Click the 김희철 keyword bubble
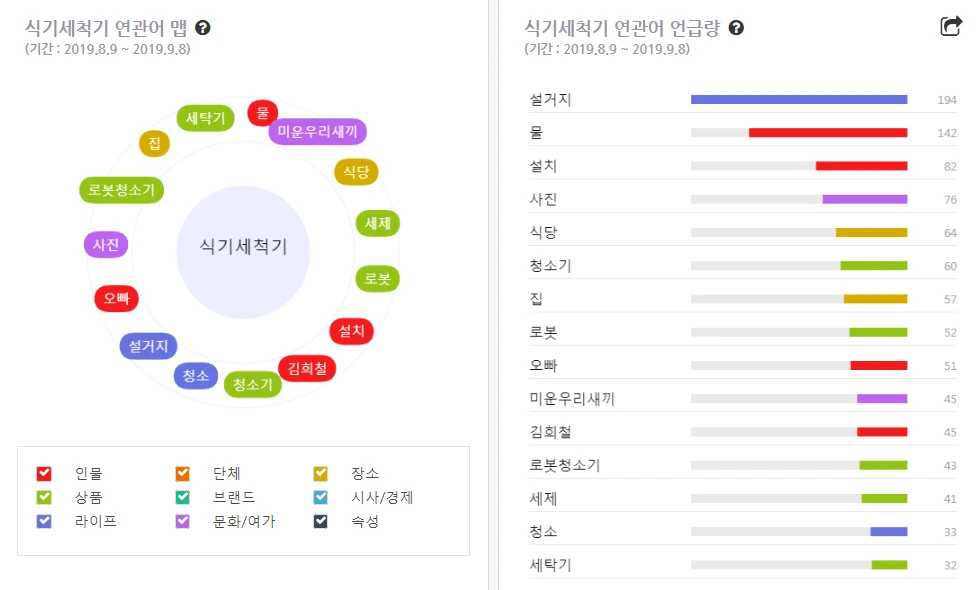The image size is (978, 590). (307, 368)
